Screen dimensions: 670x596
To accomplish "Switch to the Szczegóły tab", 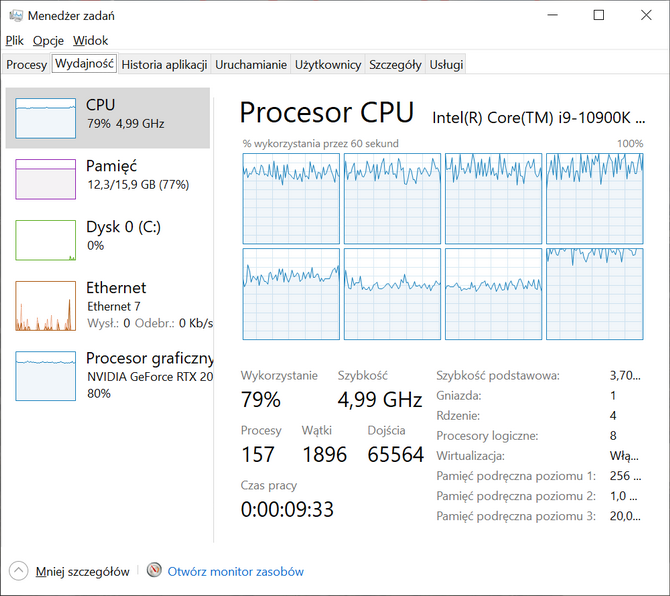I will [395, 65].
